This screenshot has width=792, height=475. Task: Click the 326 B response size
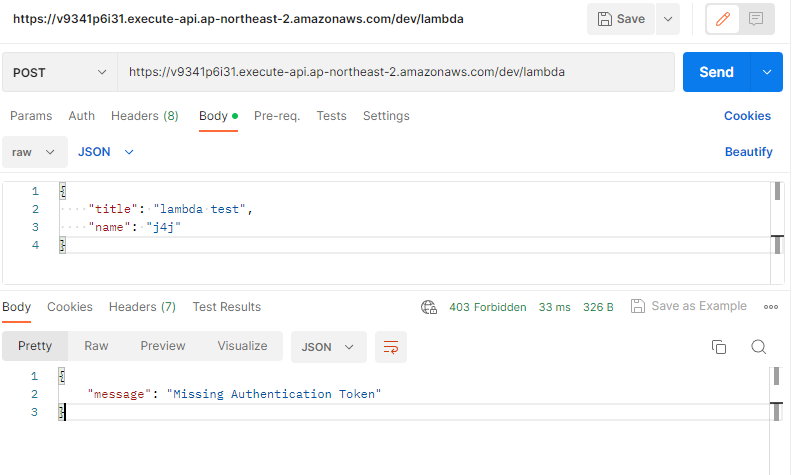coord(598,307)
